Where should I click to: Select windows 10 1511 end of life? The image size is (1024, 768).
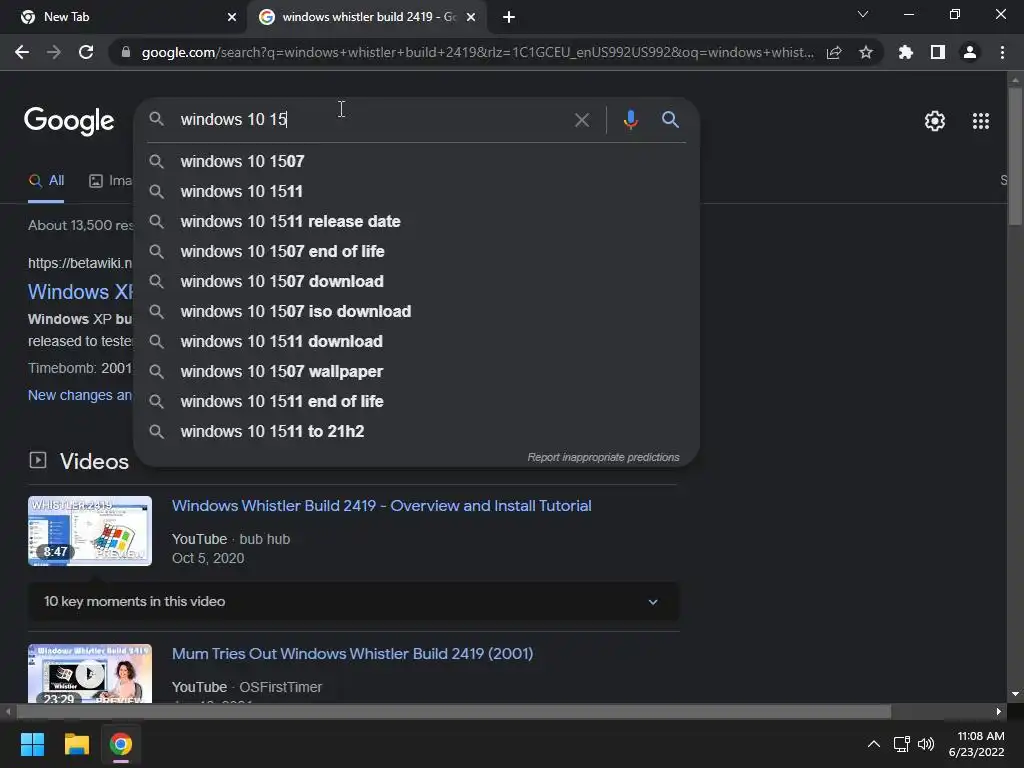tap(416, 402)
